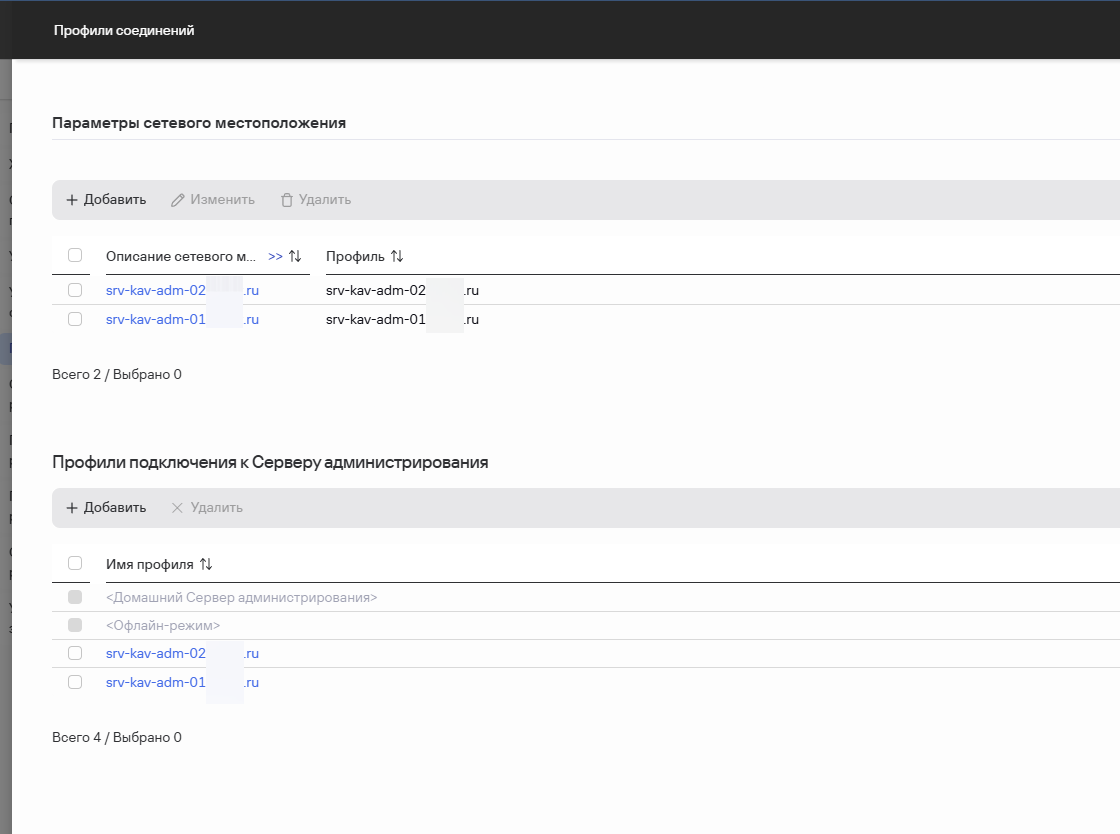Sort by Имя профиля column
The height and width of the screenshot is (834, 1120).
point(206,565)
